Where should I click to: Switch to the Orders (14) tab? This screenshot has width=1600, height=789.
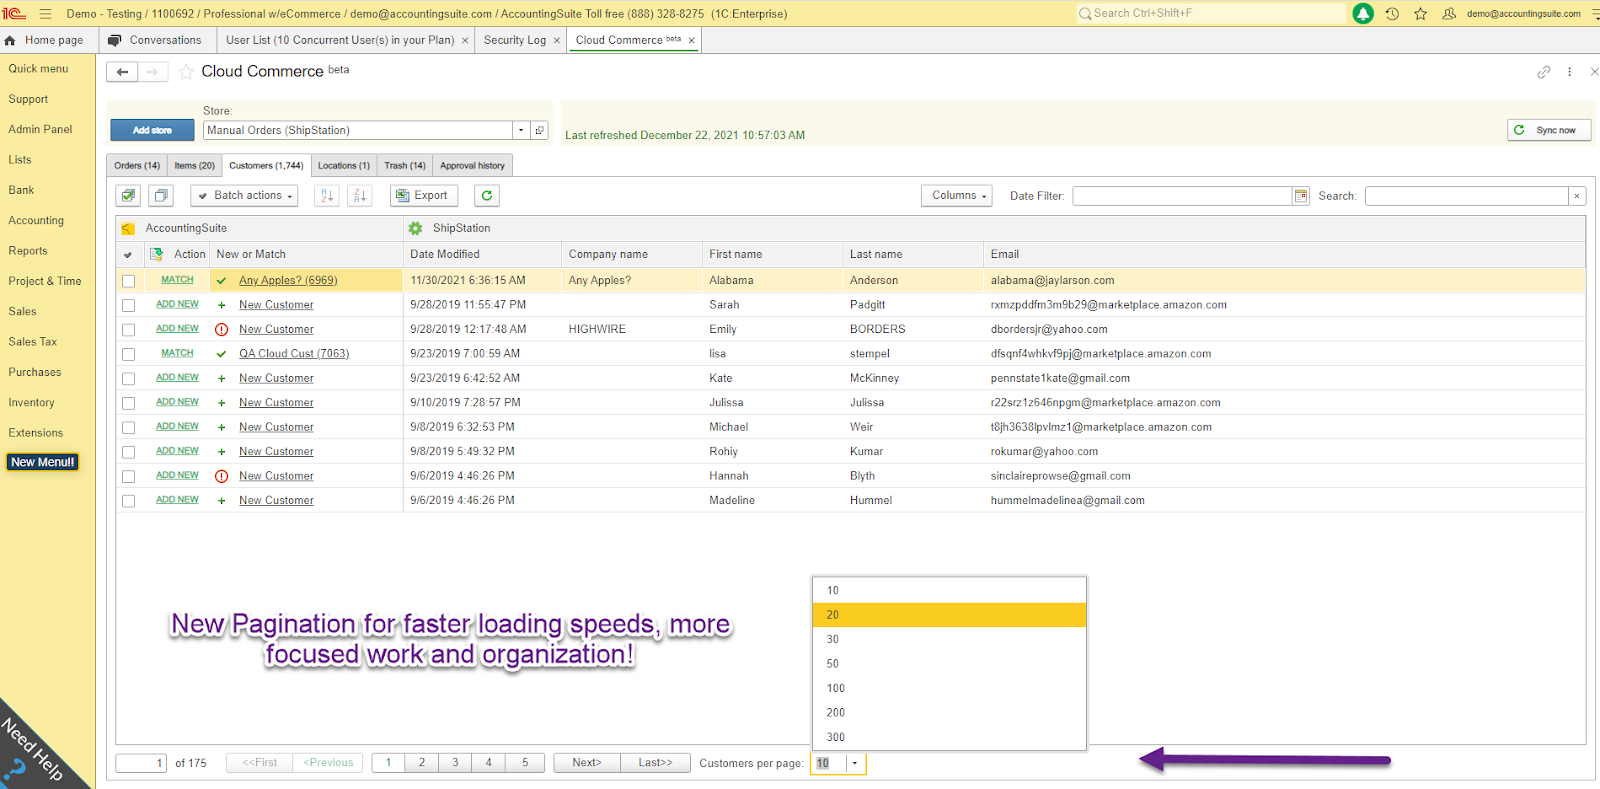[137, 166]
